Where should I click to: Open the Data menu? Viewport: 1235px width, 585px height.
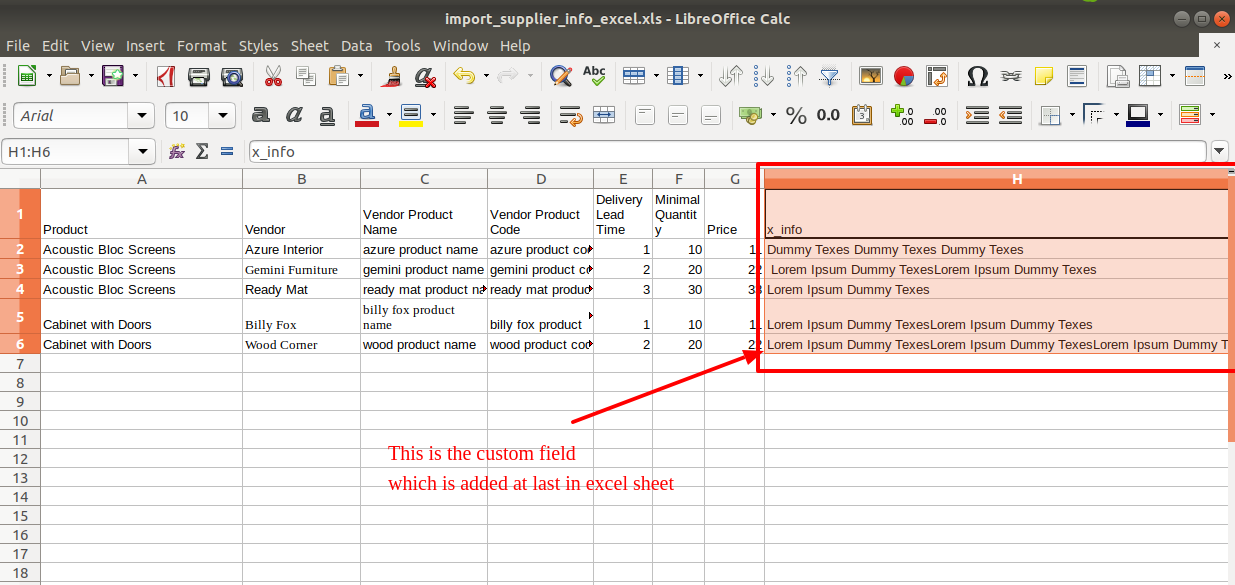[x=356, y=46]
